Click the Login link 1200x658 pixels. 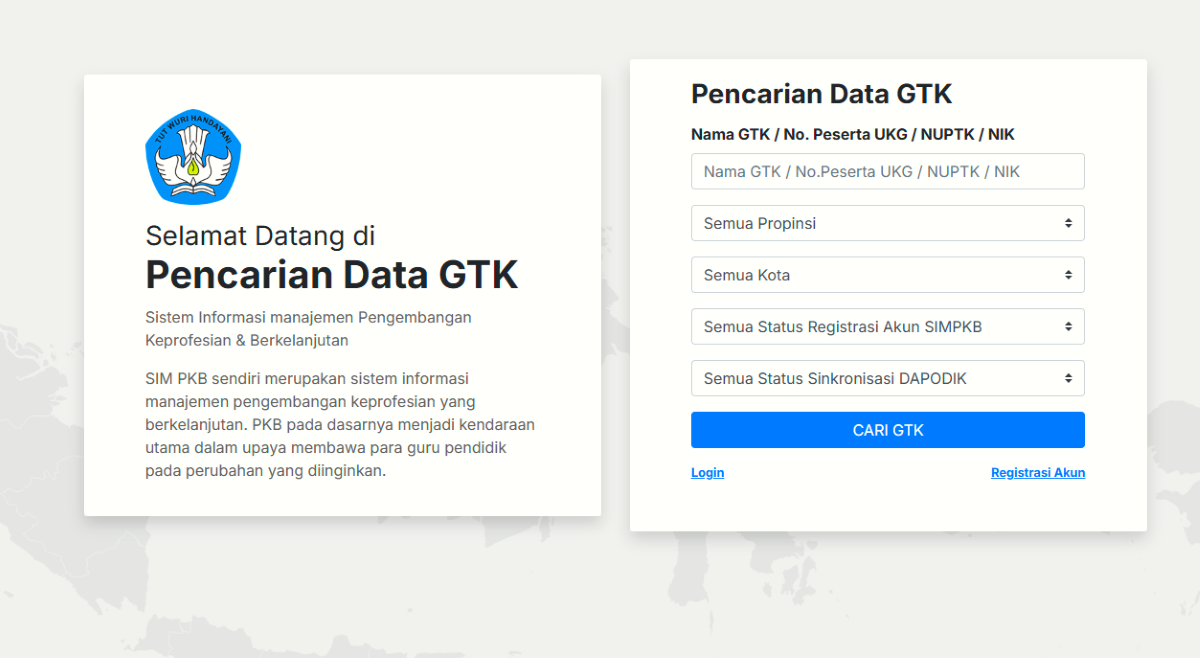(707, 472)
